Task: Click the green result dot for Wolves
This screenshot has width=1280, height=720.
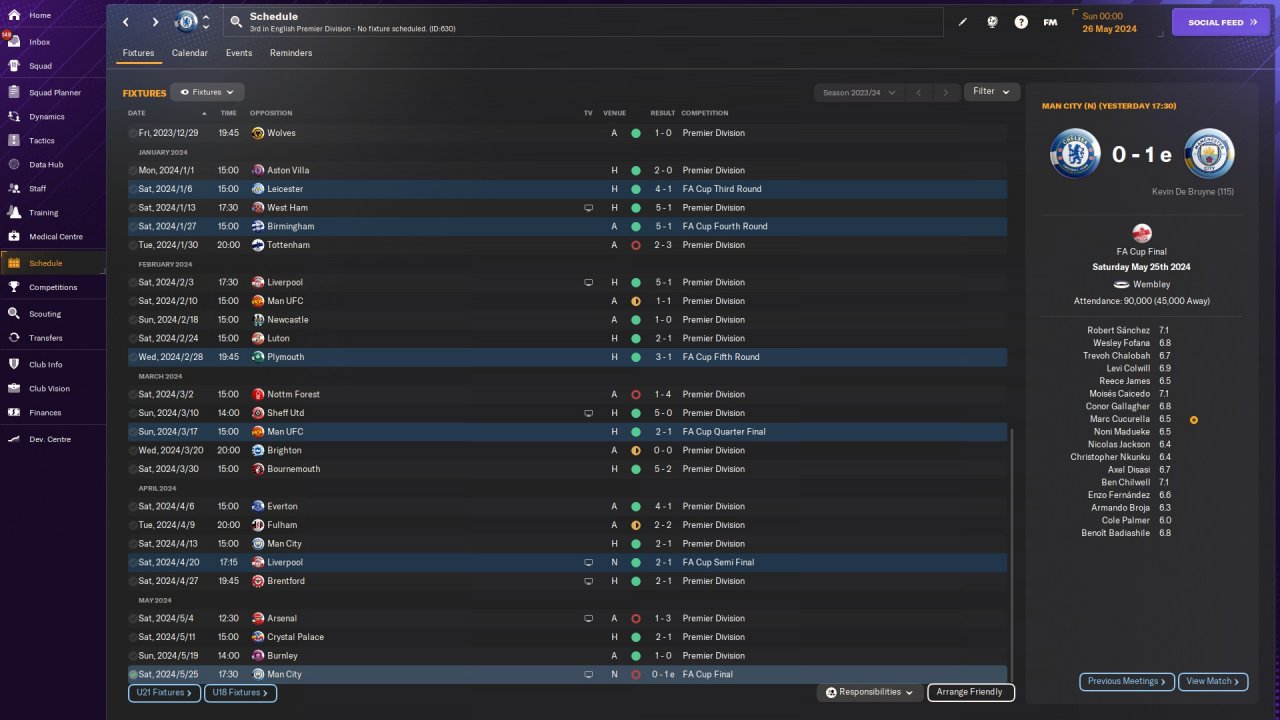Action: 635,133
